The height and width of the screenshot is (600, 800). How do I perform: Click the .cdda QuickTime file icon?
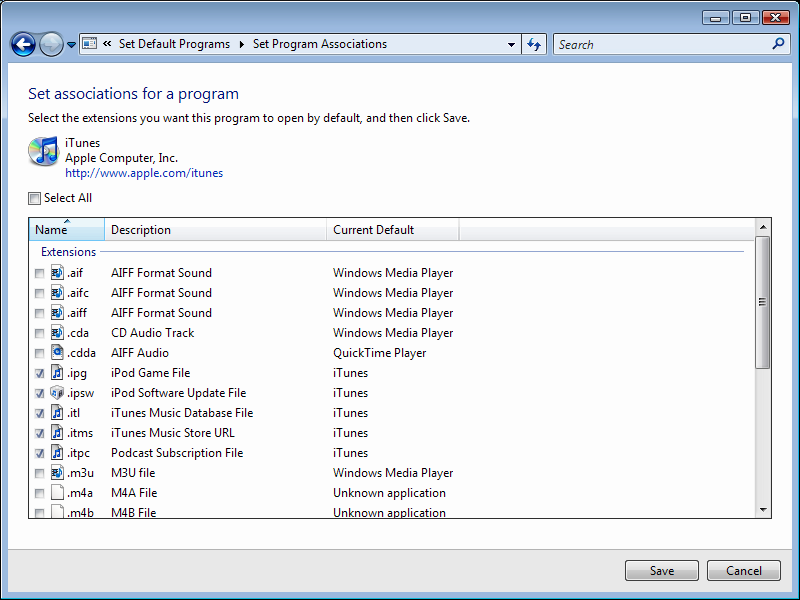[x=57, y=353]
